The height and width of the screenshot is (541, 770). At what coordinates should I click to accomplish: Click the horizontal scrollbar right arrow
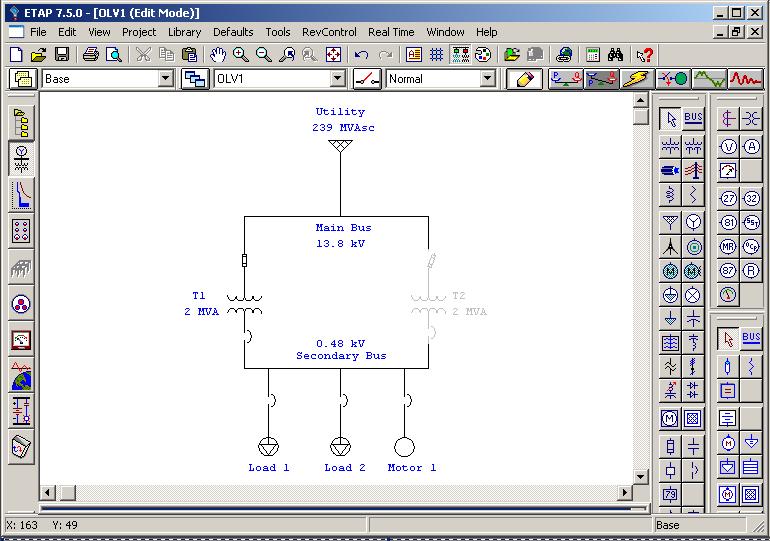pyautogui.click(x=625, y=492)
